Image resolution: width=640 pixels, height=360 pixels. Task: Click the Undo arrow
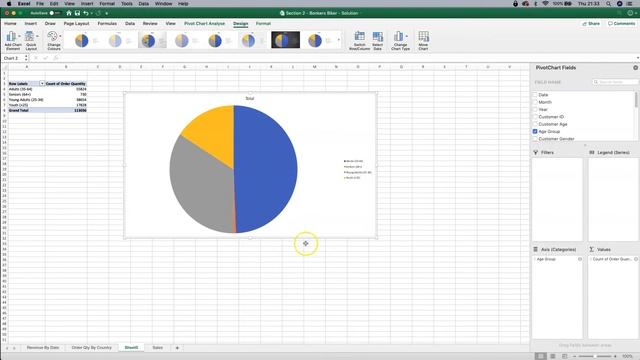coord(85,13)
